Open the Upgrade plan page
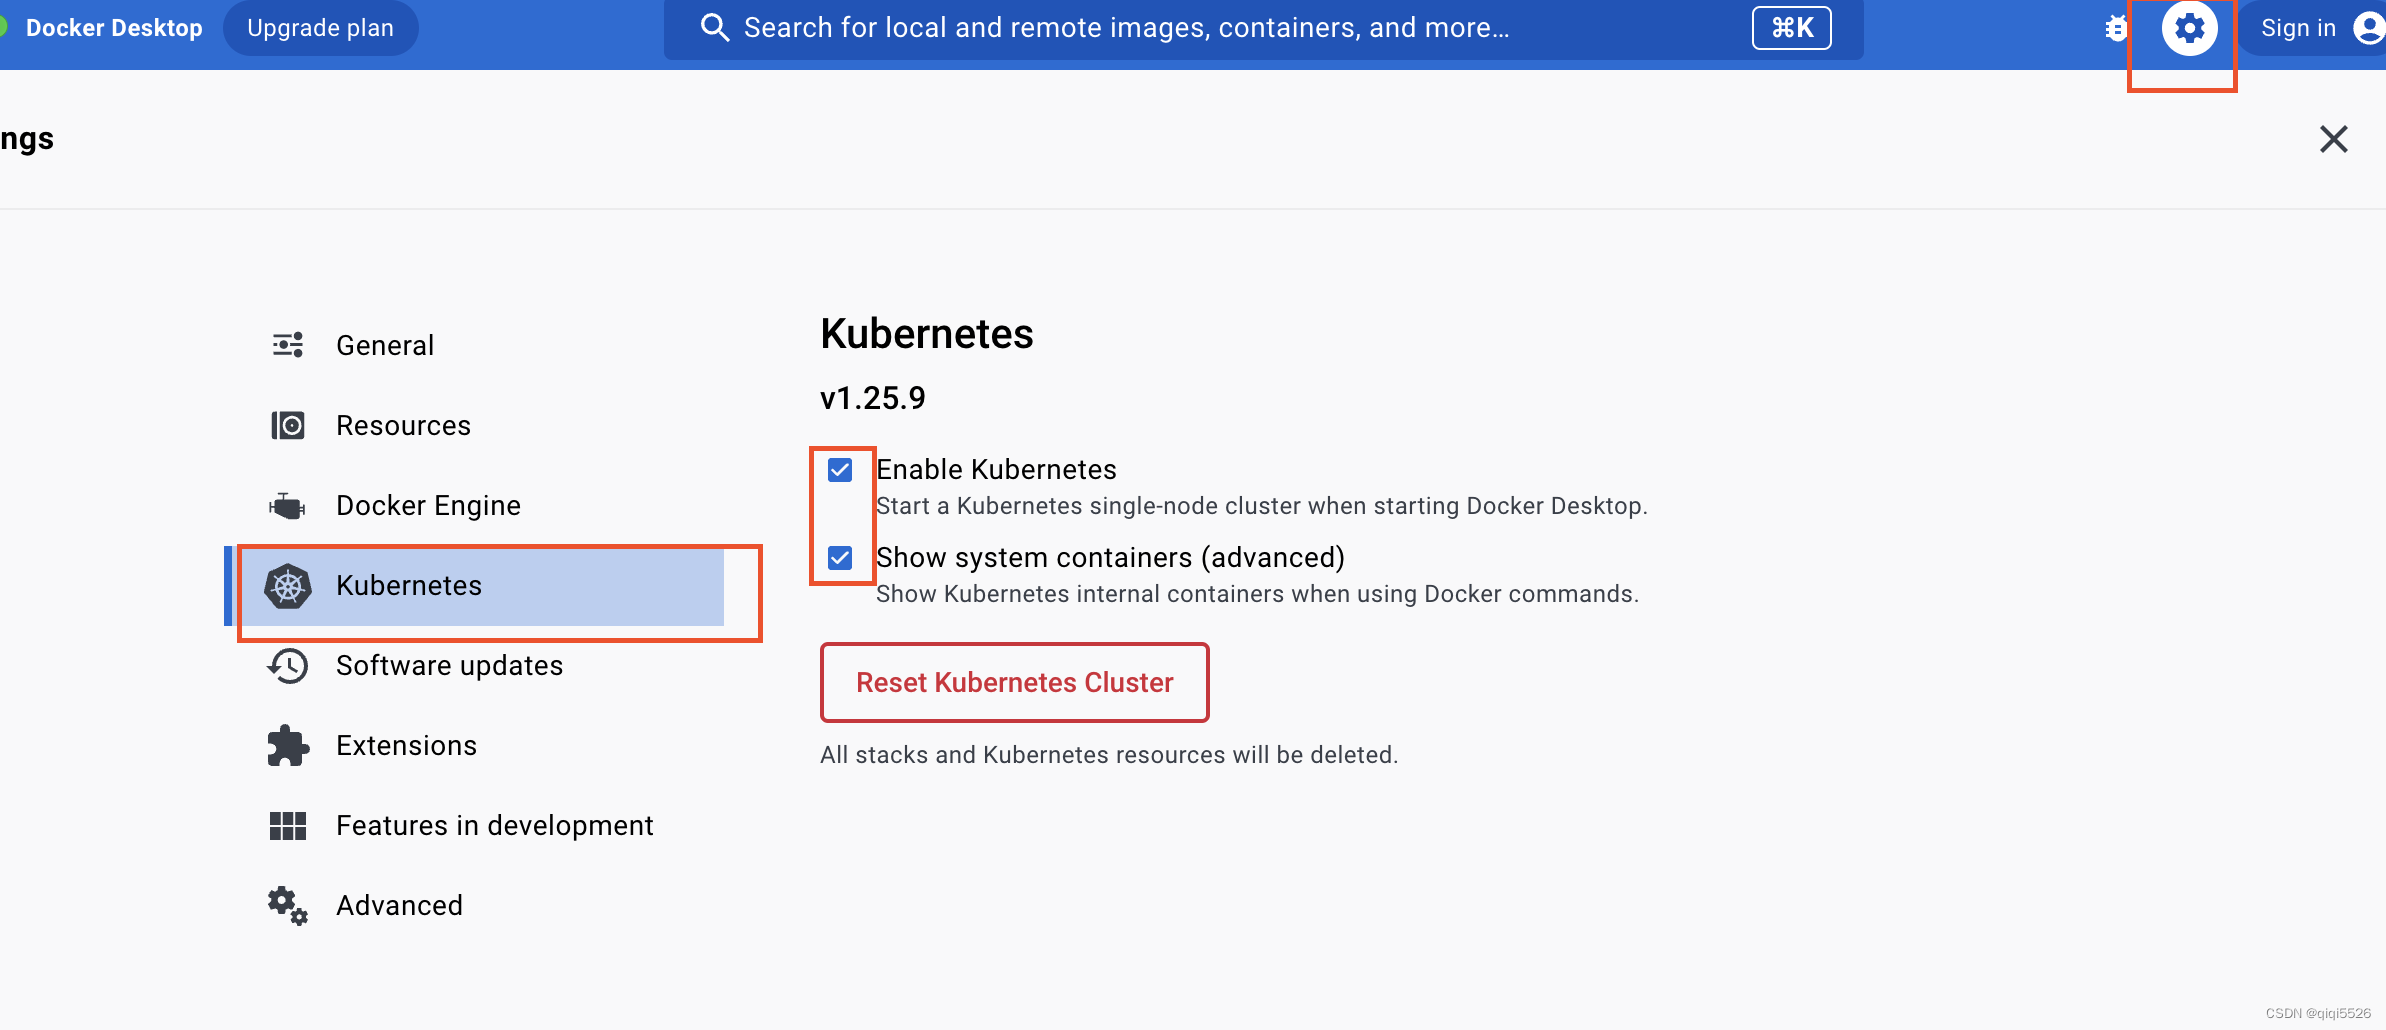2386x1030 pixels. (320, 27)
